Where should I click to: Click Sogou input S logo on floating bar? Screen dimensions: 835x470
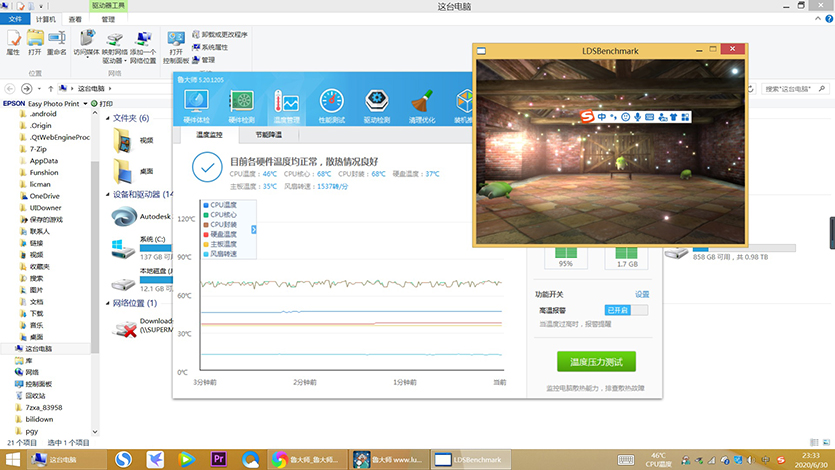tap(586, 116)
